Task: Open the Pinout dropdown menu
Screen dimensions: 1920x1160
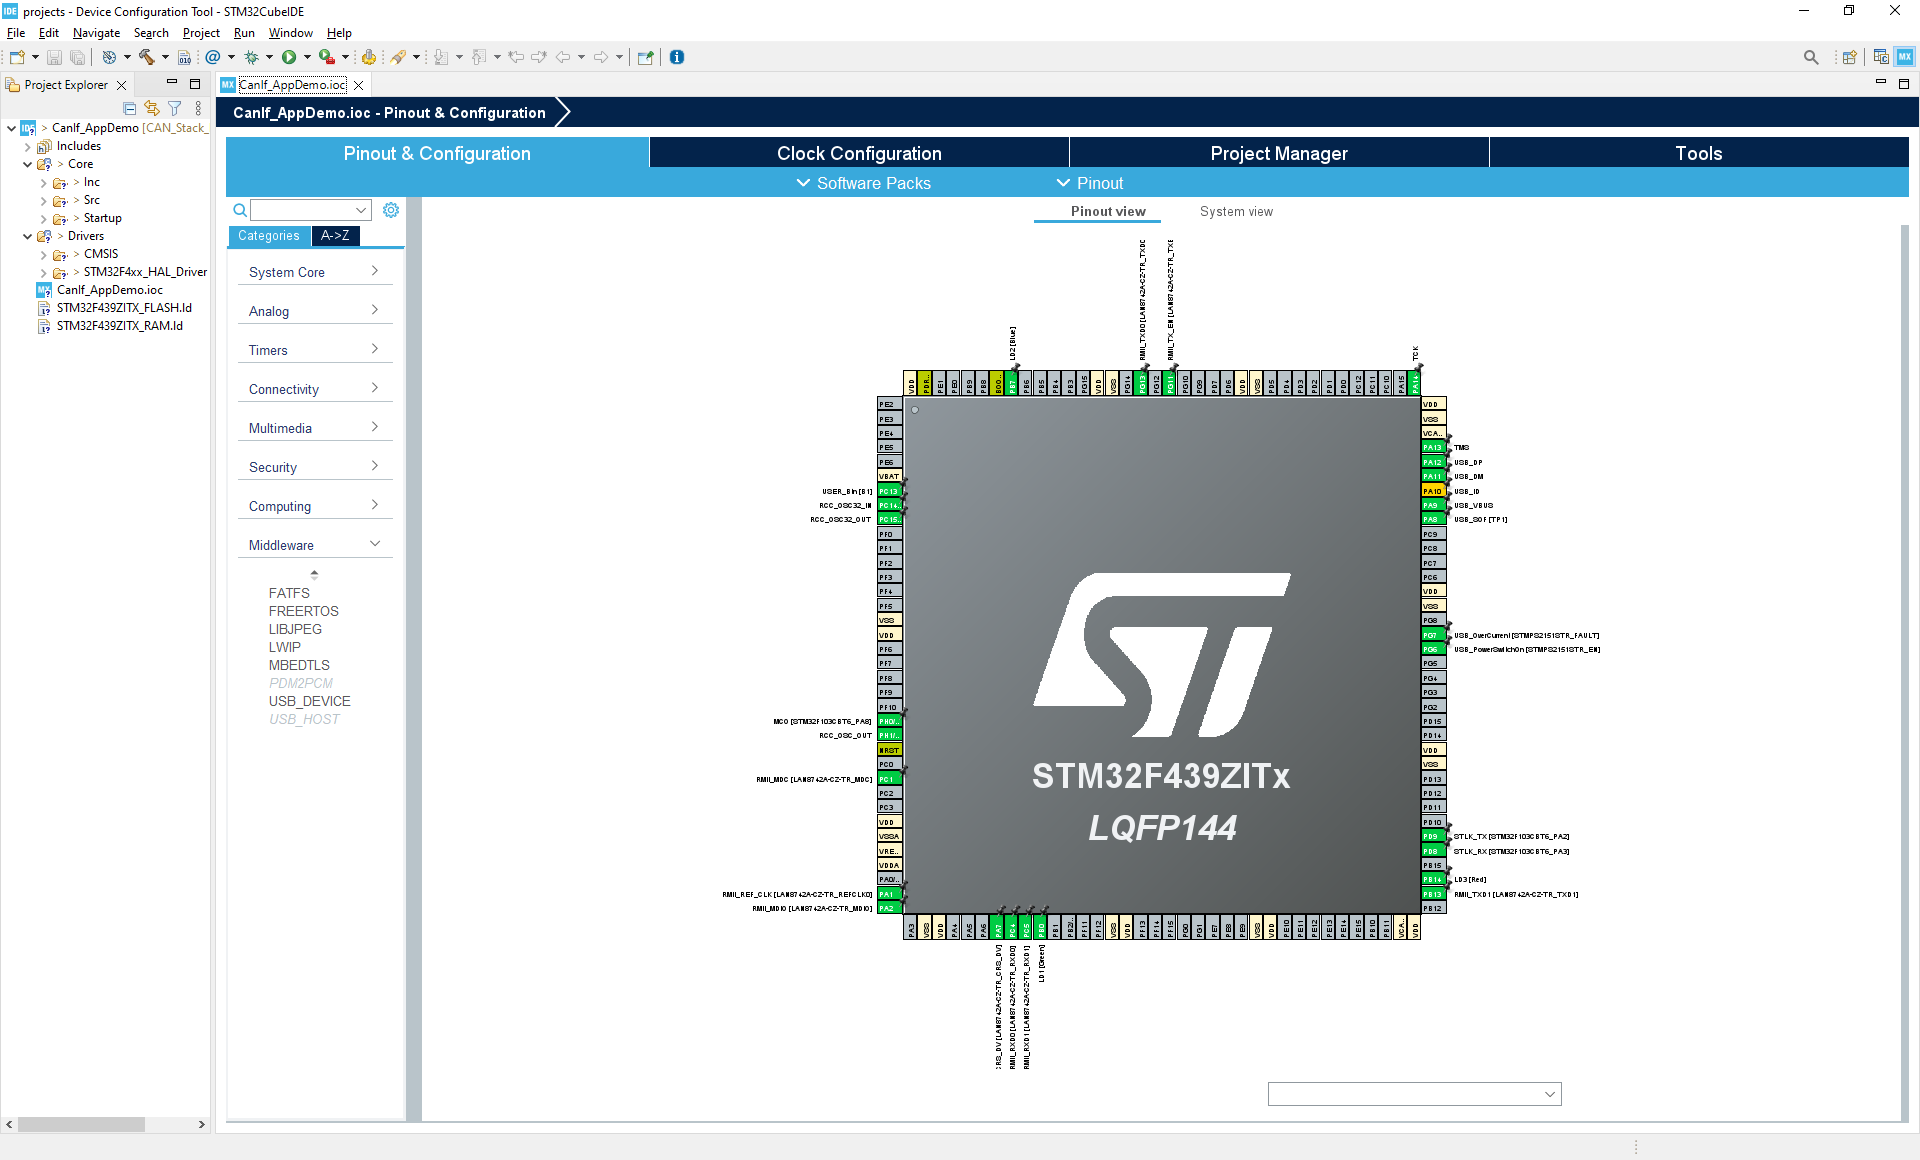Action: pyautogui.click(x=1090, y=183)
